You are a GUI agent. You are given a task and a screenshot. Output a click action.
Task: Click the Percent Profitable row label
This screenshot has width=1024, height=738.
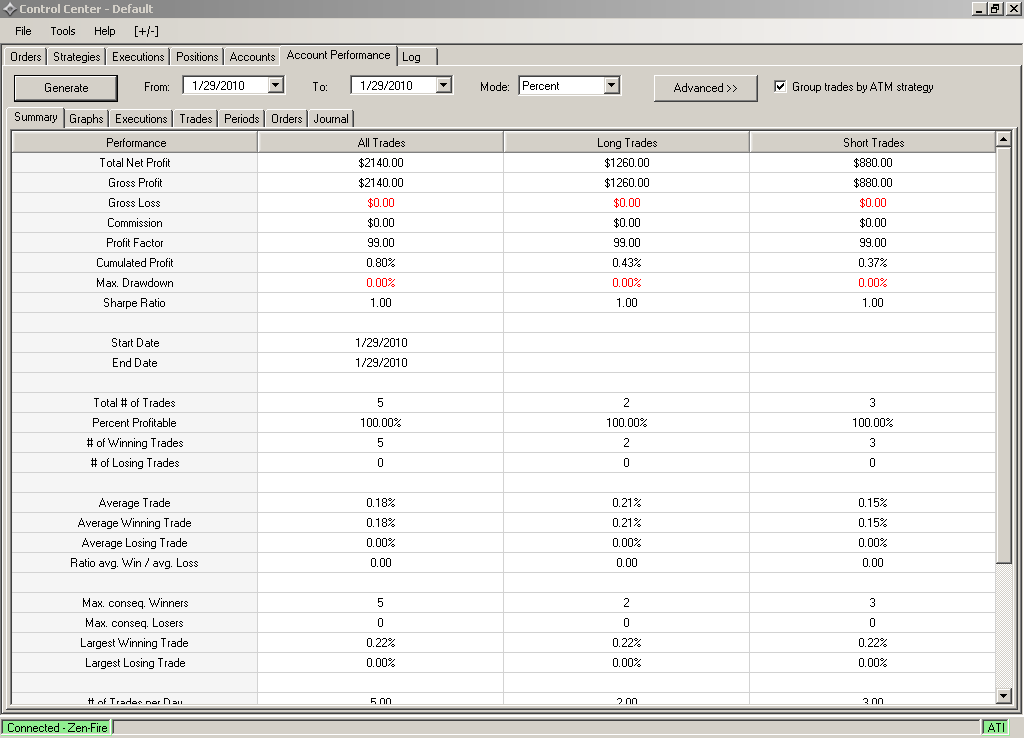coord(134,423)
